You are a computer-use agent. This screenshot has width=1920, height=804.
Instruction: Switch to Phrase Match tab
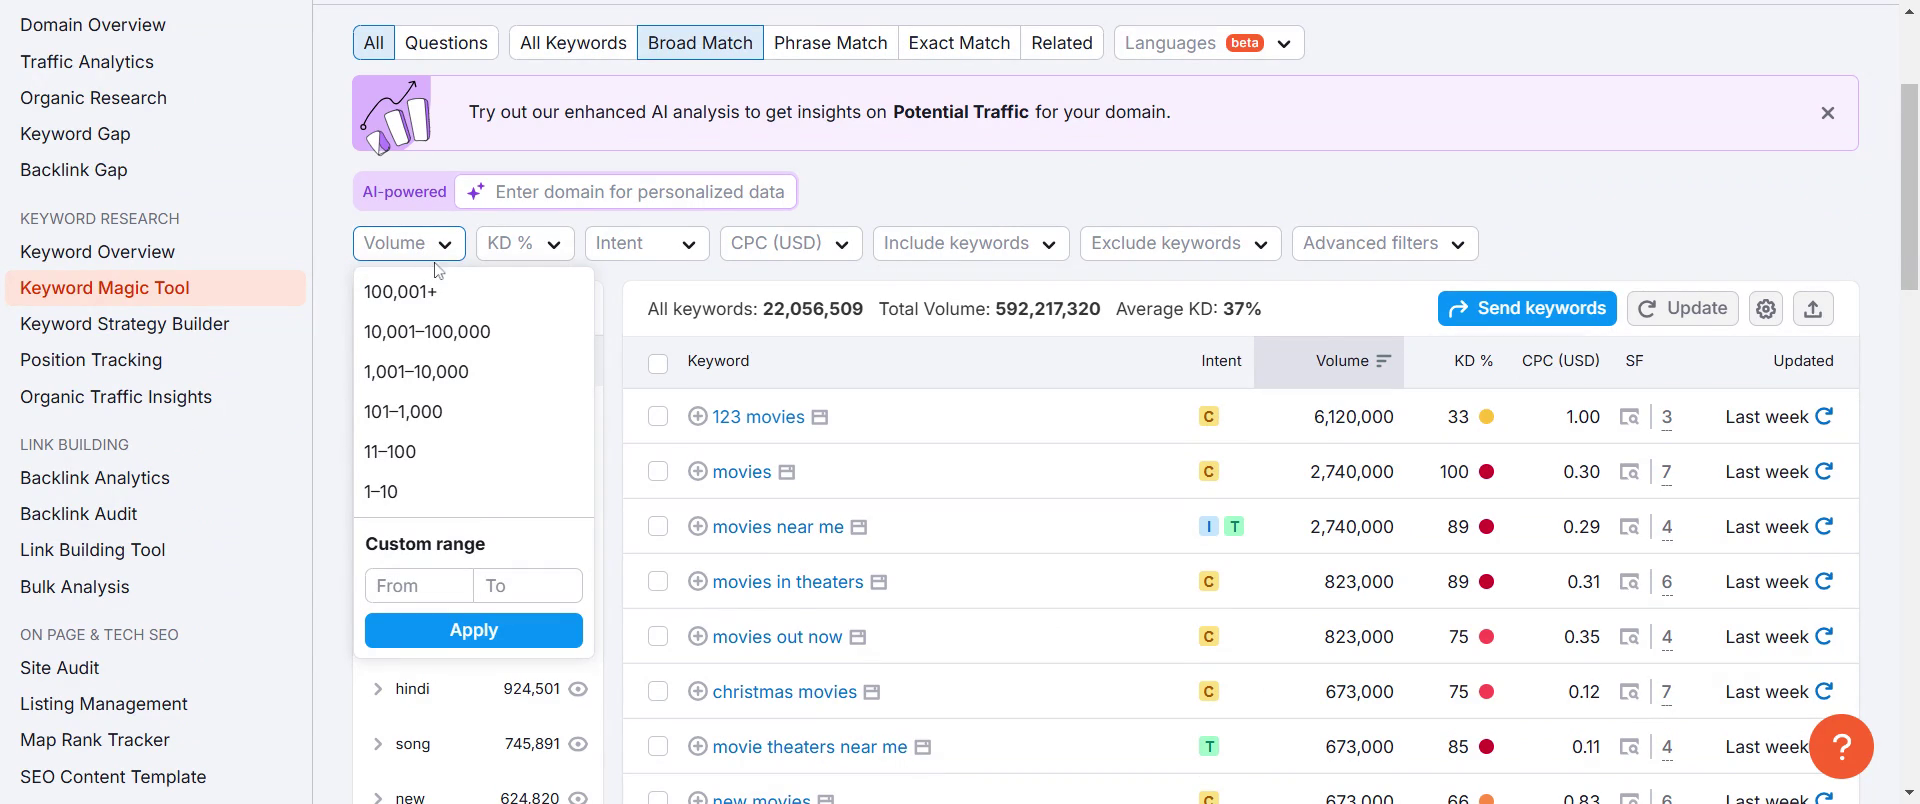click(830, 43)
